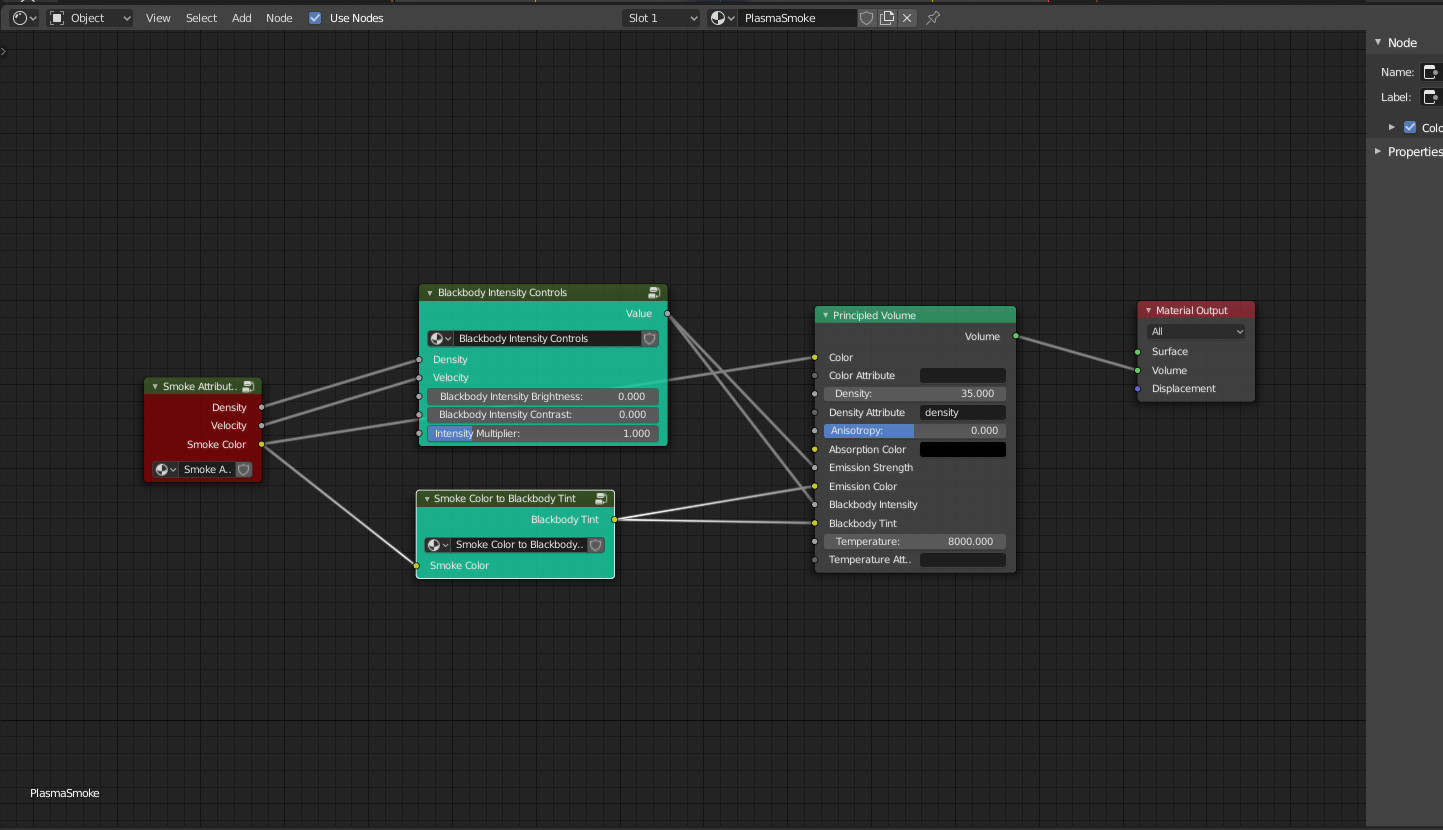
Task: Click the Name datablock icon in the sidebar
Action: click(x=1431, y=71)
